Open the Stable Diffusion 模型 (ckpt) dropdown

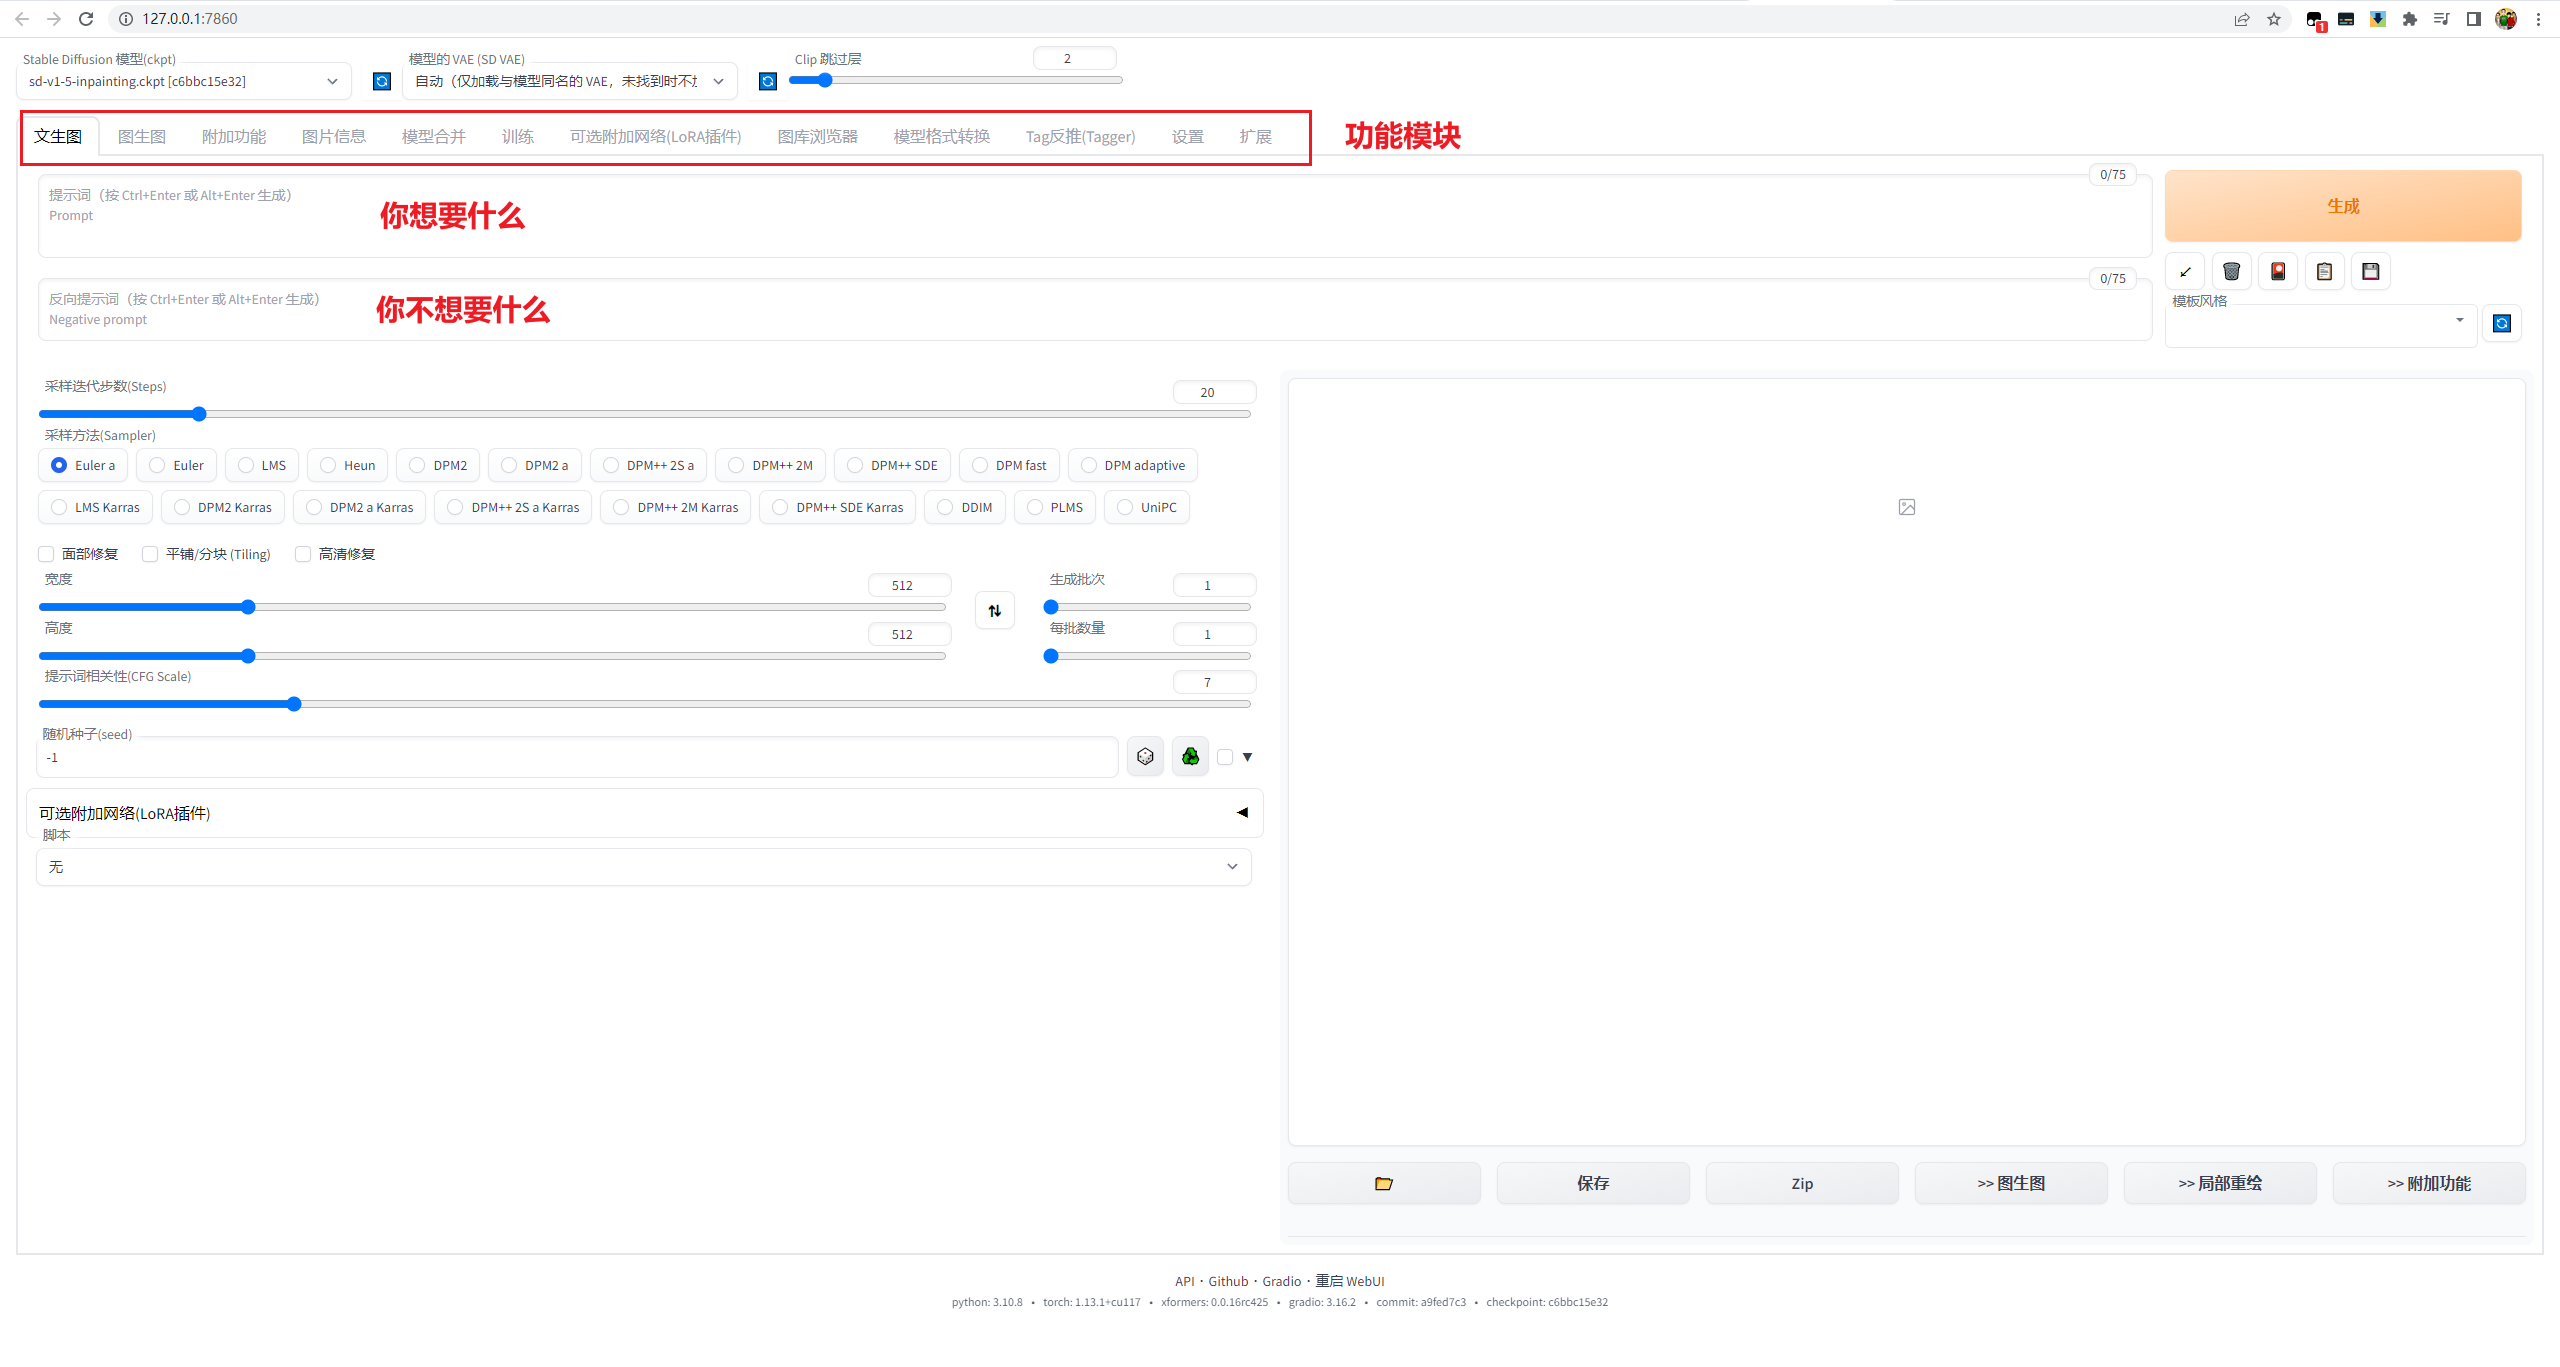(x=184, y=81)
